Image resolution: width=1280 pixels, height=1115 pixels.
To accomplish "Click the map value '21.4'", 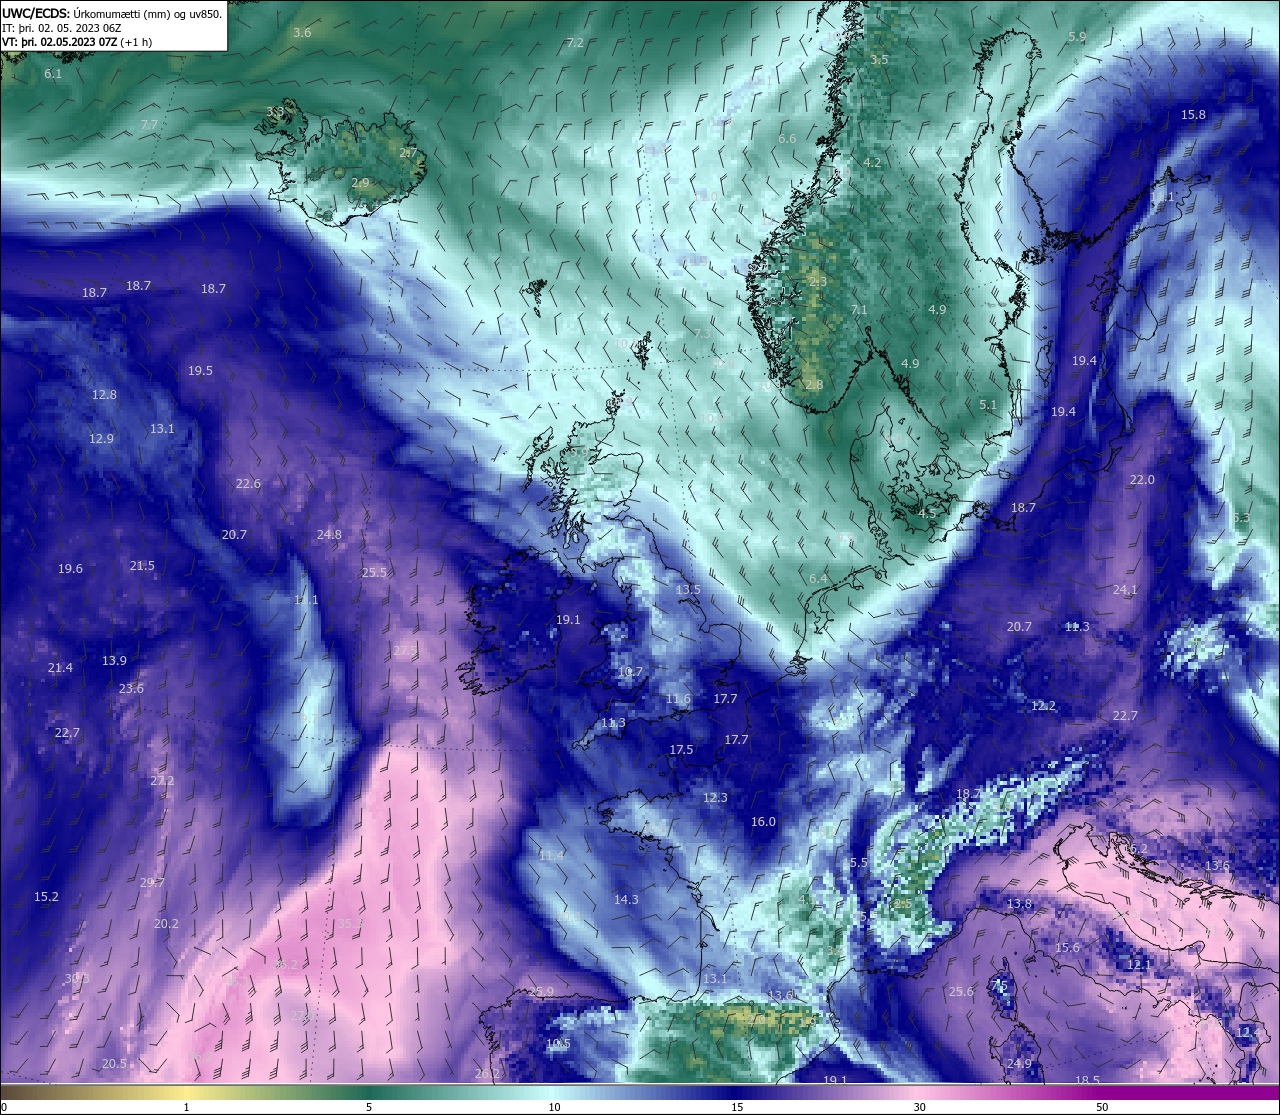I will click(x=60, y=668).
